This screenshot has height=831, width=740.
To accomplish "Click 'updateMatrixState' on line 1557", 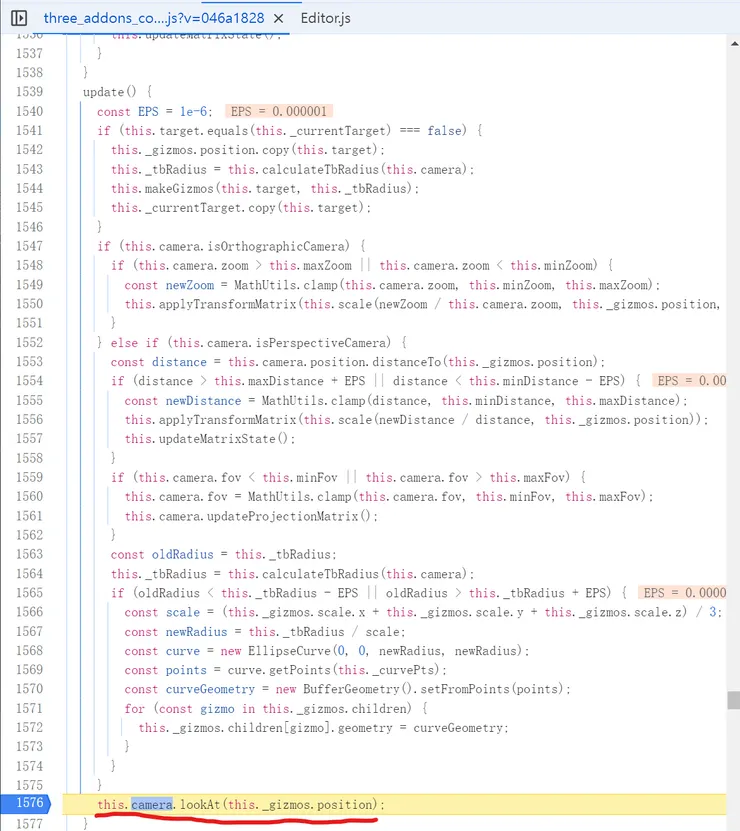I will coord(217,439).
